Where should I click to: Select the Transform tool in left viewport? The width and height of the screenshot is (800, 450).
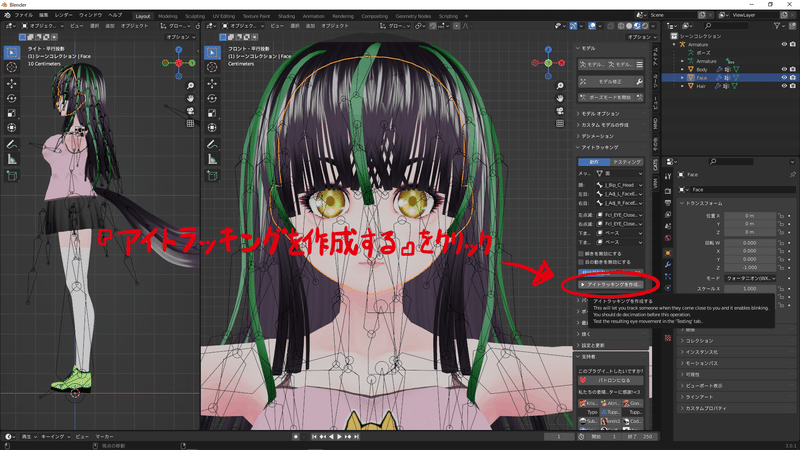click(x=12, y=128)
